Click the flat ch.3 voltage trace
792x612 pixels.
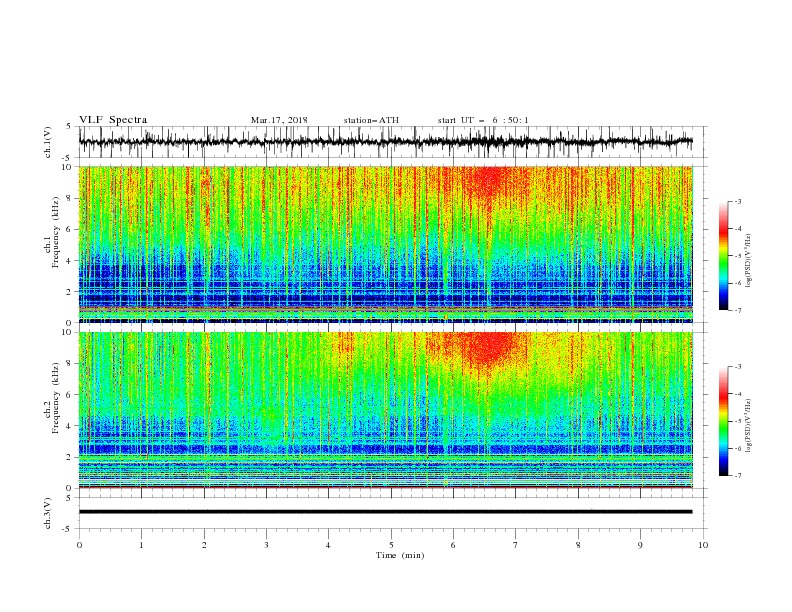[x=385, y=512]
